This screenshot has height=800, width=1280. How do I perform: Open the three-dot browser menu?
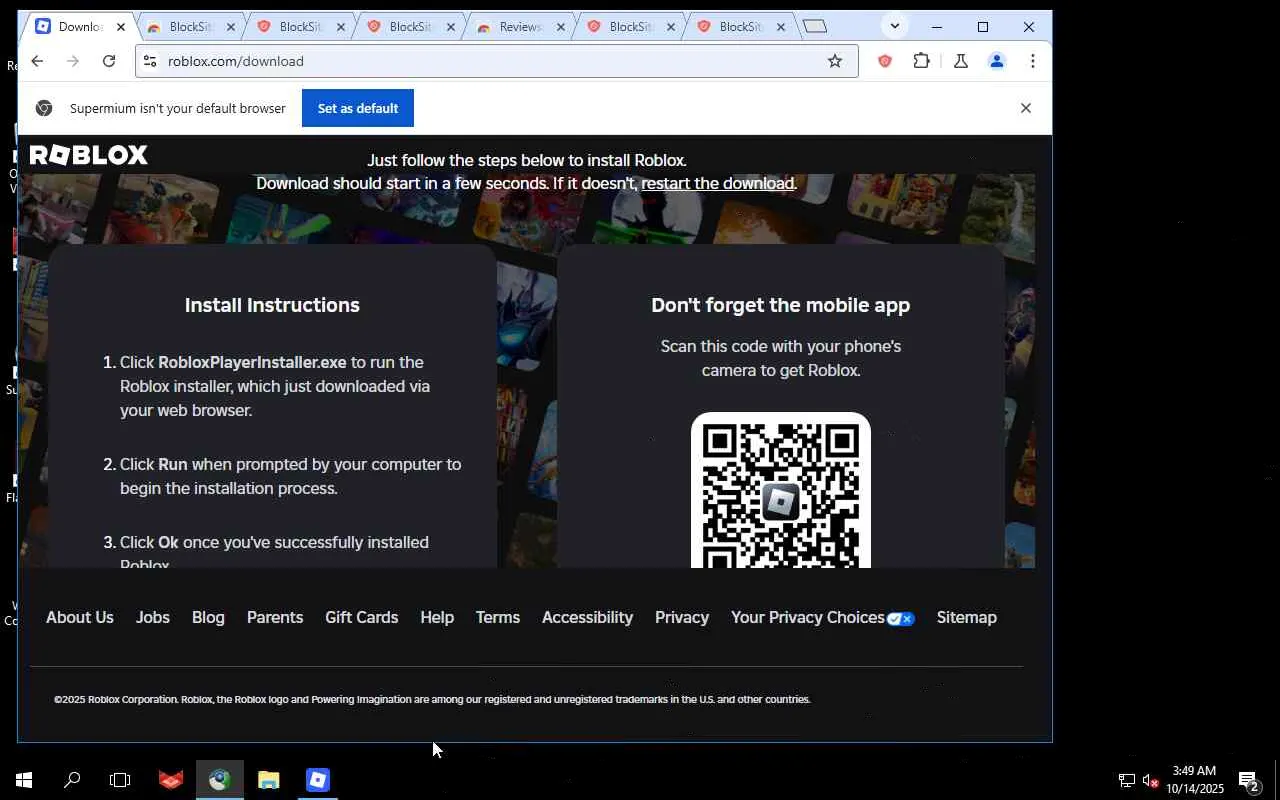point(1032,61)
